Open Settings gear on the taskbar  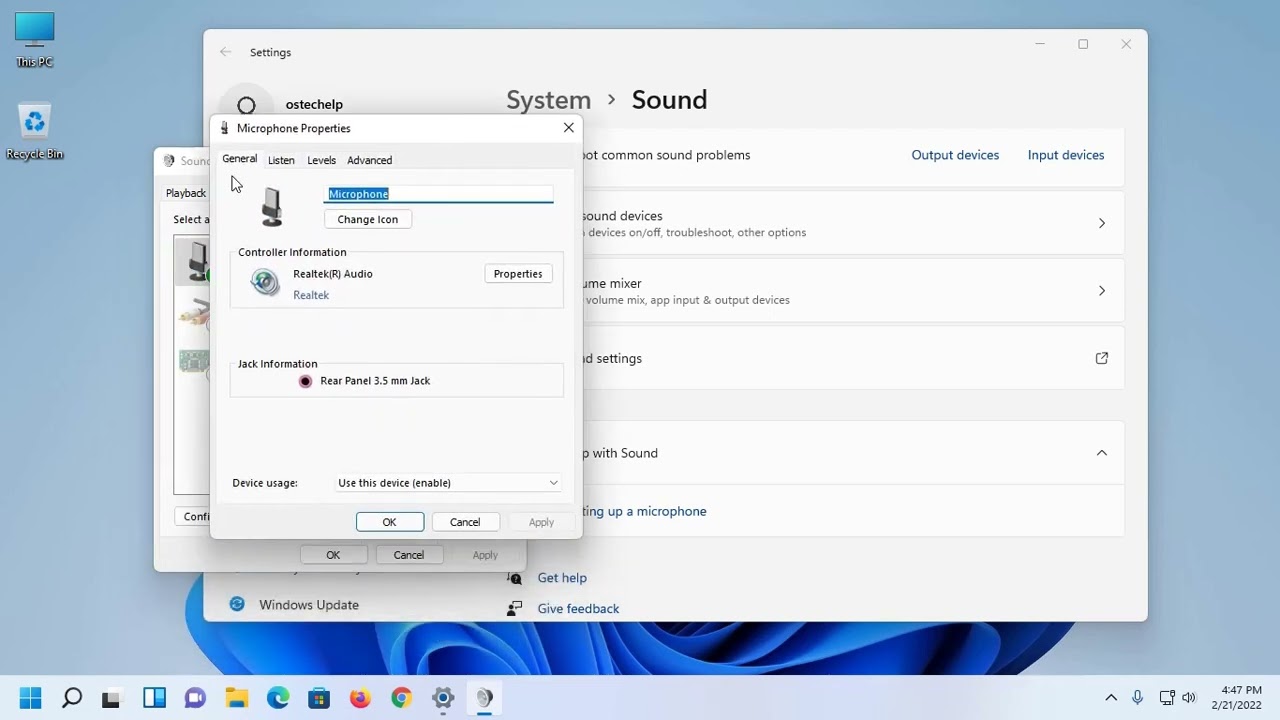443,698
